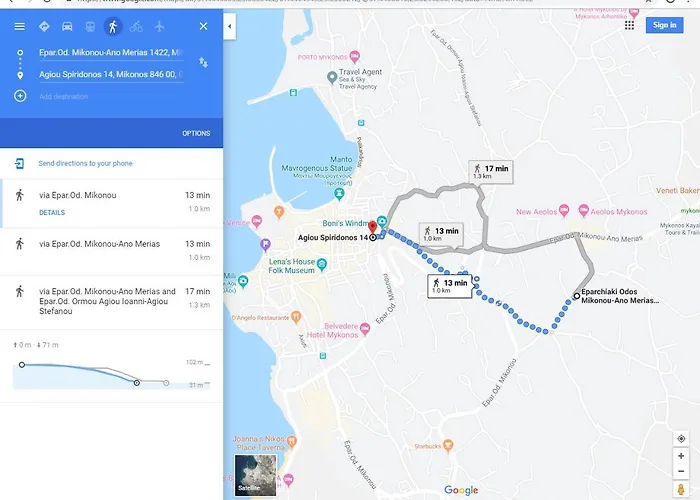Open the main hamburger menu

tap(20, 26)
